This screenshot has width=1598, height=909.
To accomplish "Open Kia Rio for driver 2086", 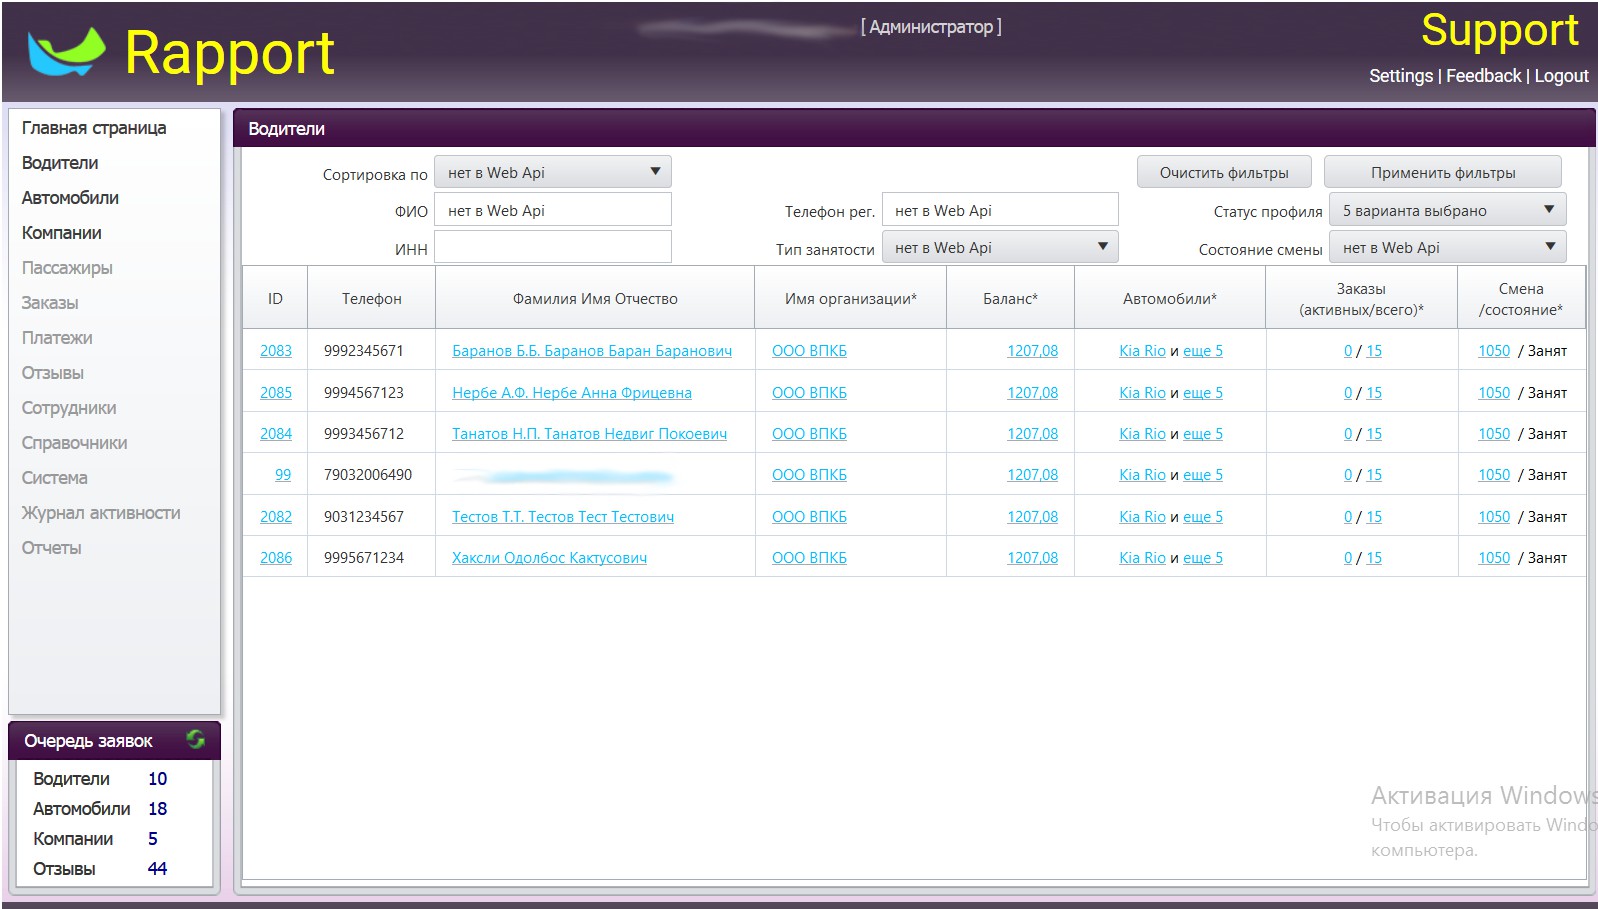I will tap(1142, 558).
